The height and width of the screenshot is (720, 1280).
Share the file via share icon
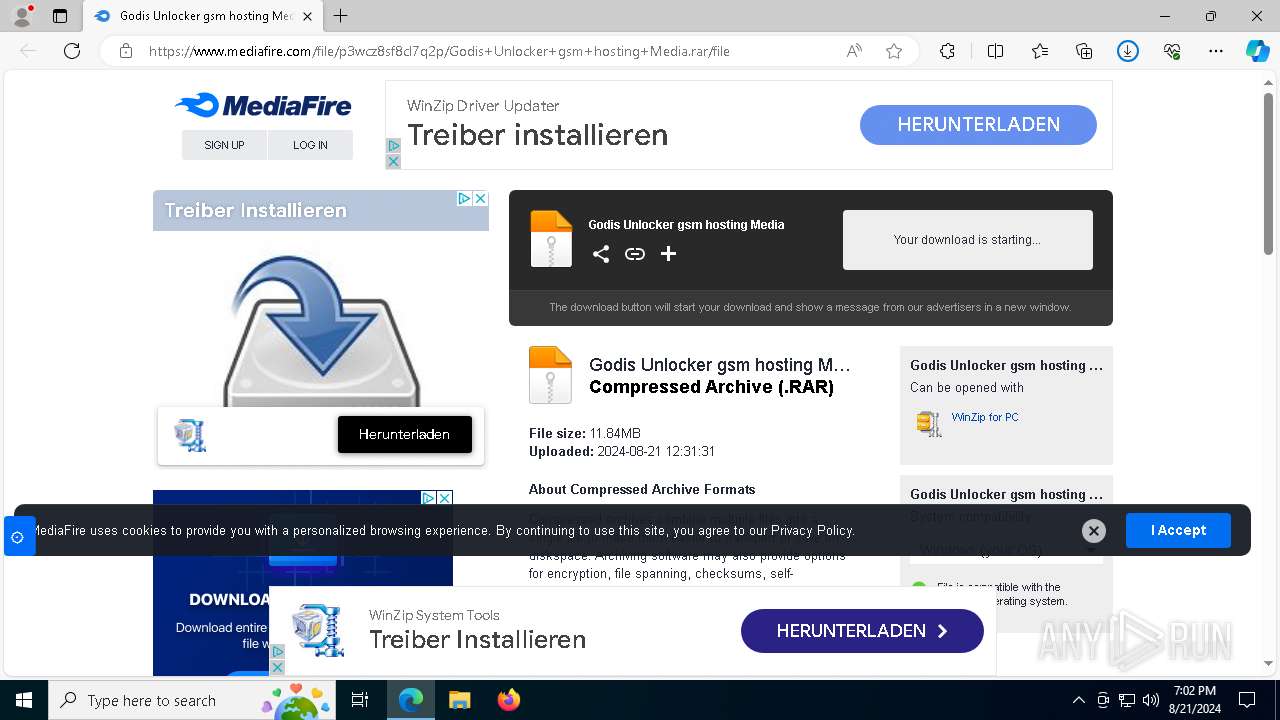pyautogui.click(x=601, y=254)
